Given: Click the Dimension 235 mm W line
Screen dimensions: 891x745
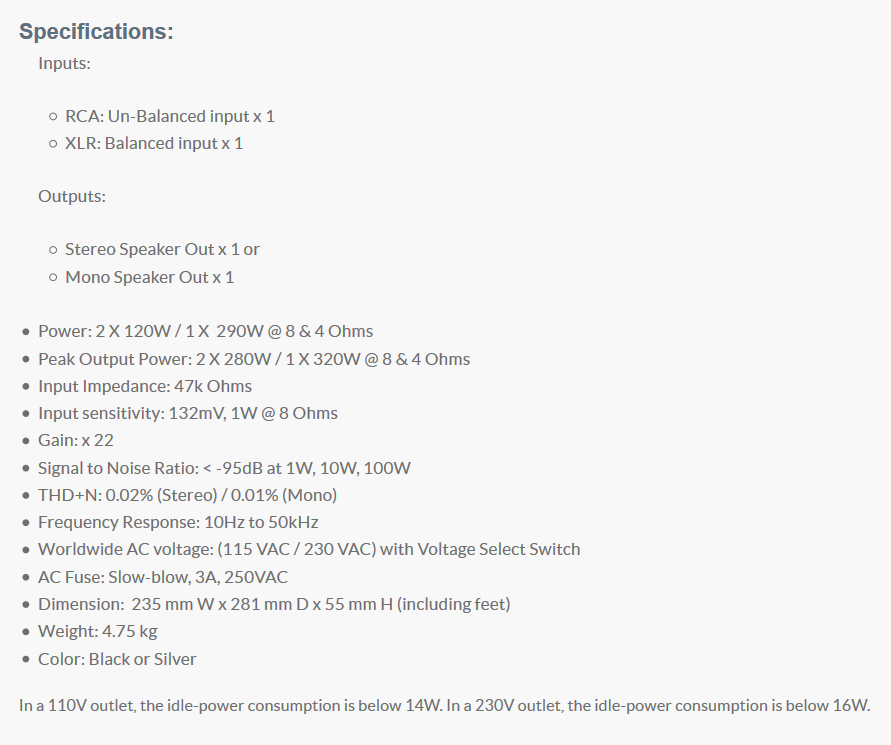Looking at the screenshot, I should 274,604.
